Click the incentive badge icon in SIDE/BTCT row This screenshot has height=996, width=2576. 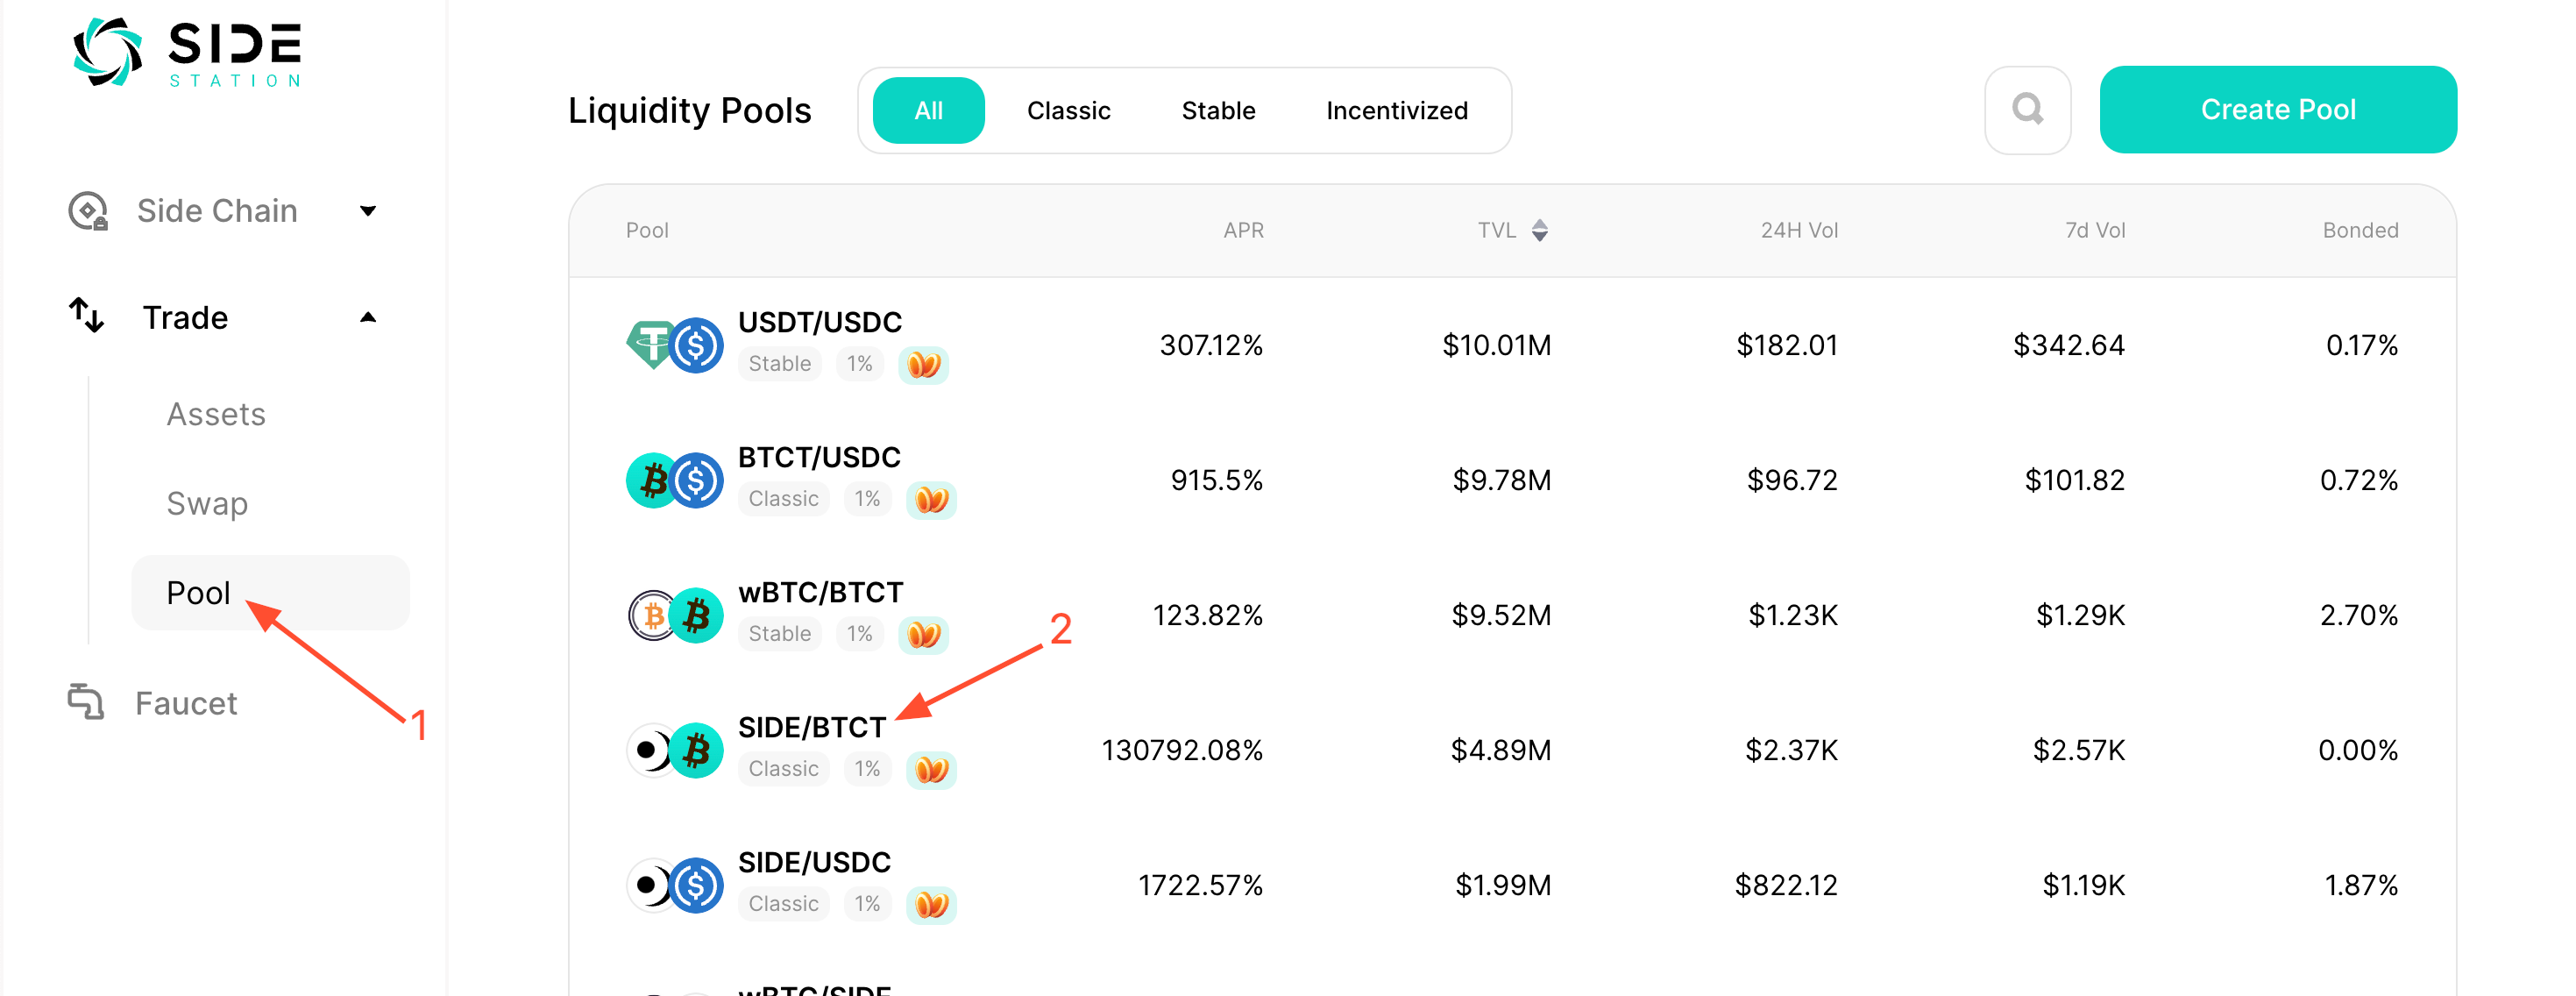[931, 769]
